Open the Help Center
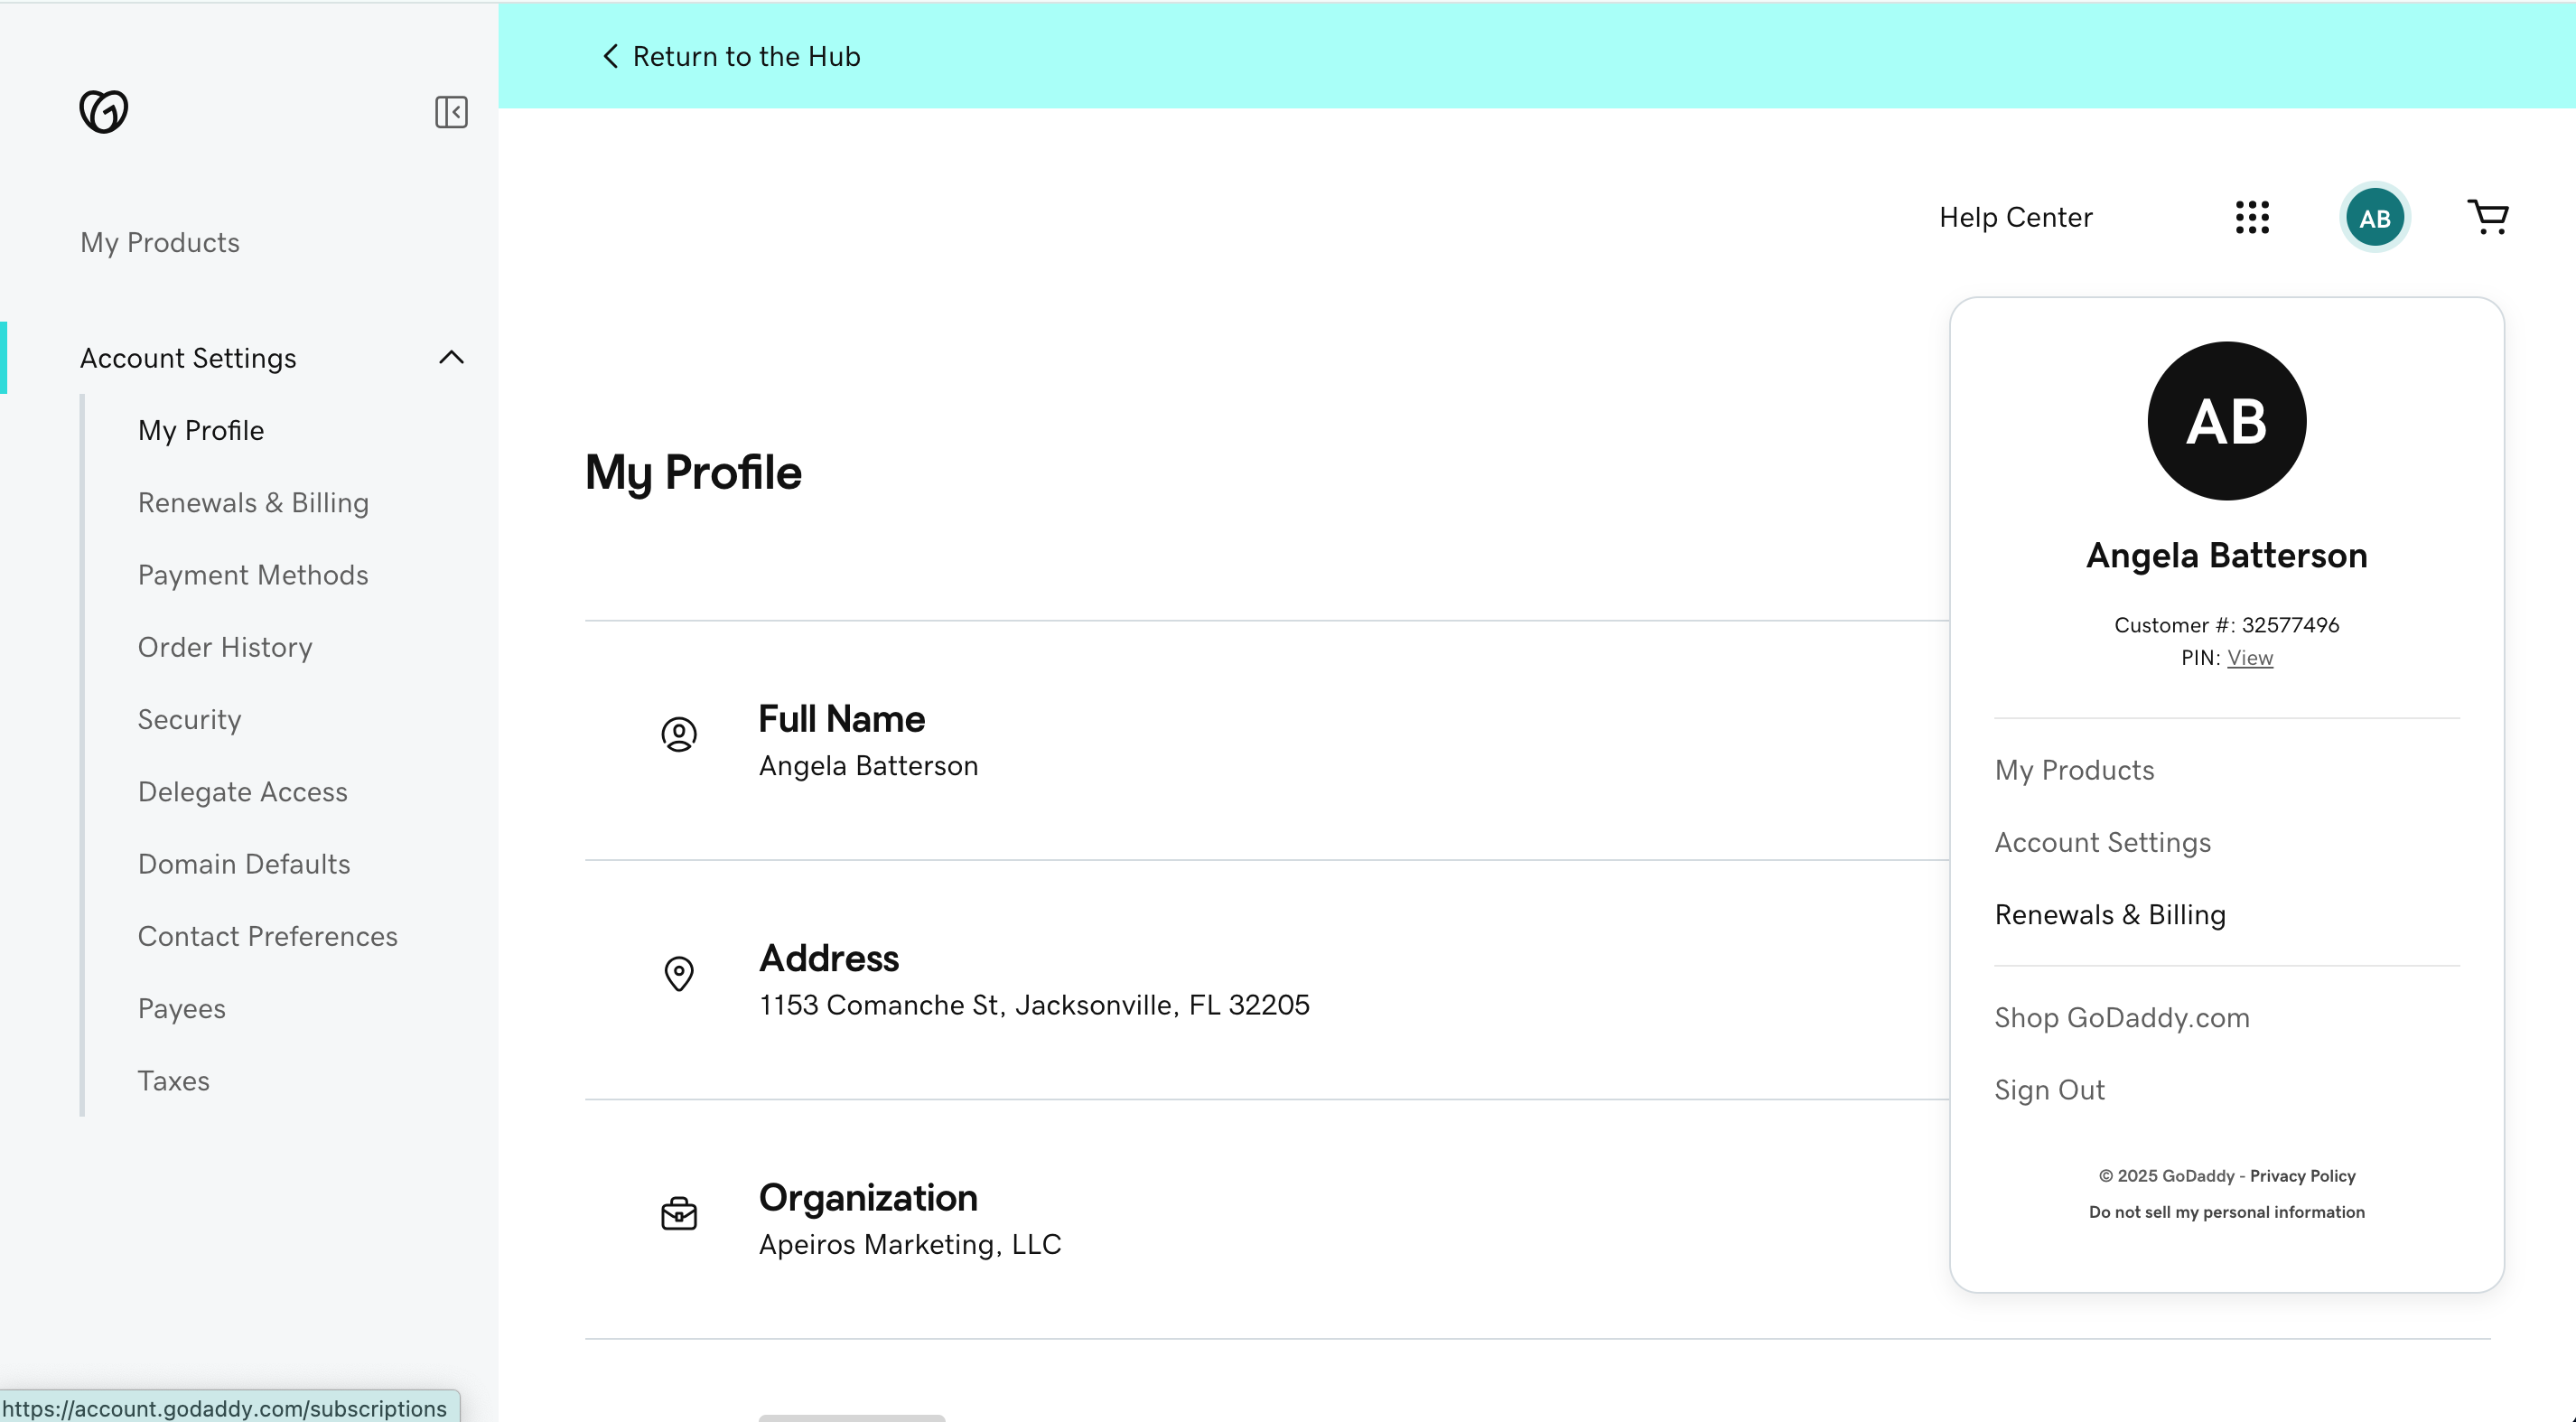Screen dimensions: 2576x1422 click(x=2014, y=217)
